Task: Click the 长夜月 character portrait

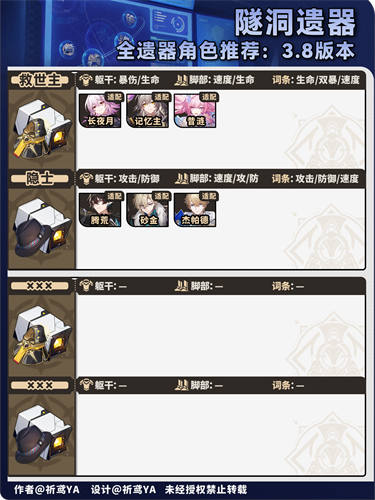Action: [x=100, y=111]
